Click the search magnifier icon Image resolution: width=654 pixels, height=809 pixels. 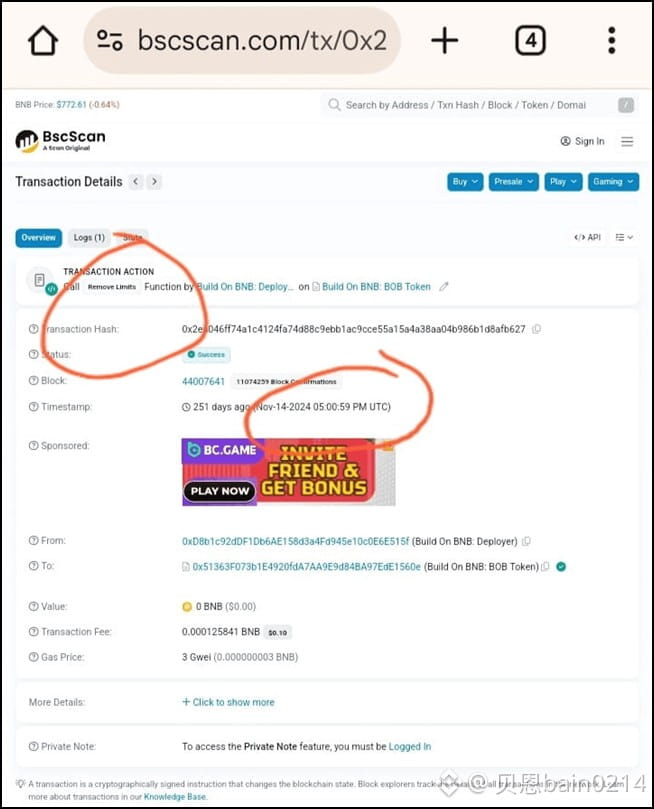pos(334,105)
